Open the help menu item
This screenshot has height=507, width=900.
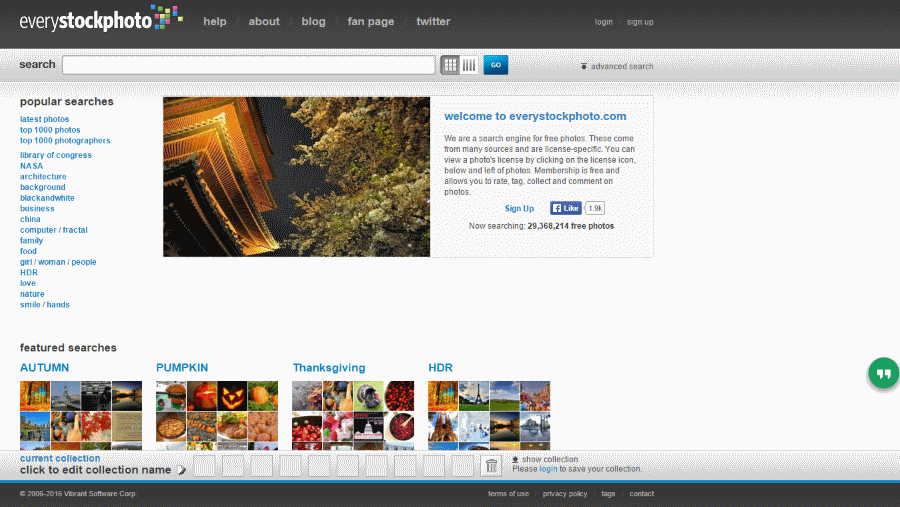click(x=215, y=21)
